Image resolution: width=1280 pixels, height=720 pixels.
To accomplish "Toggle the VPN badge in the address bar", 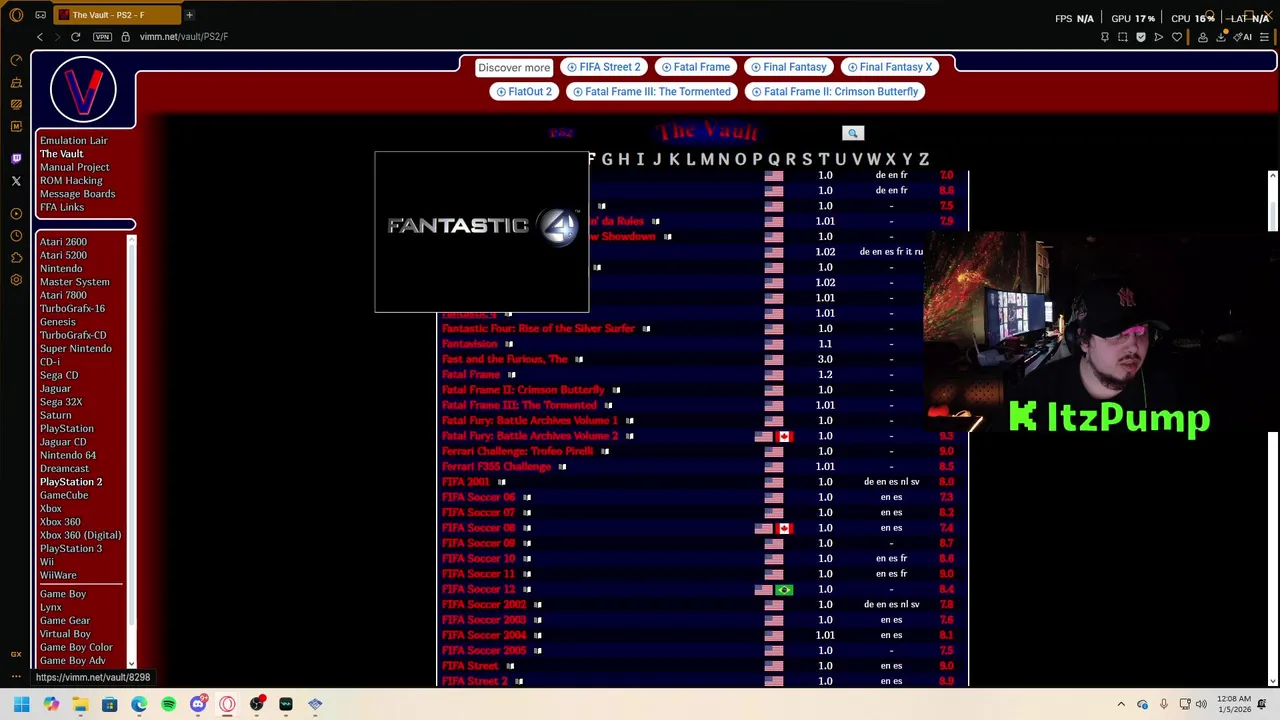I will 102,37.
